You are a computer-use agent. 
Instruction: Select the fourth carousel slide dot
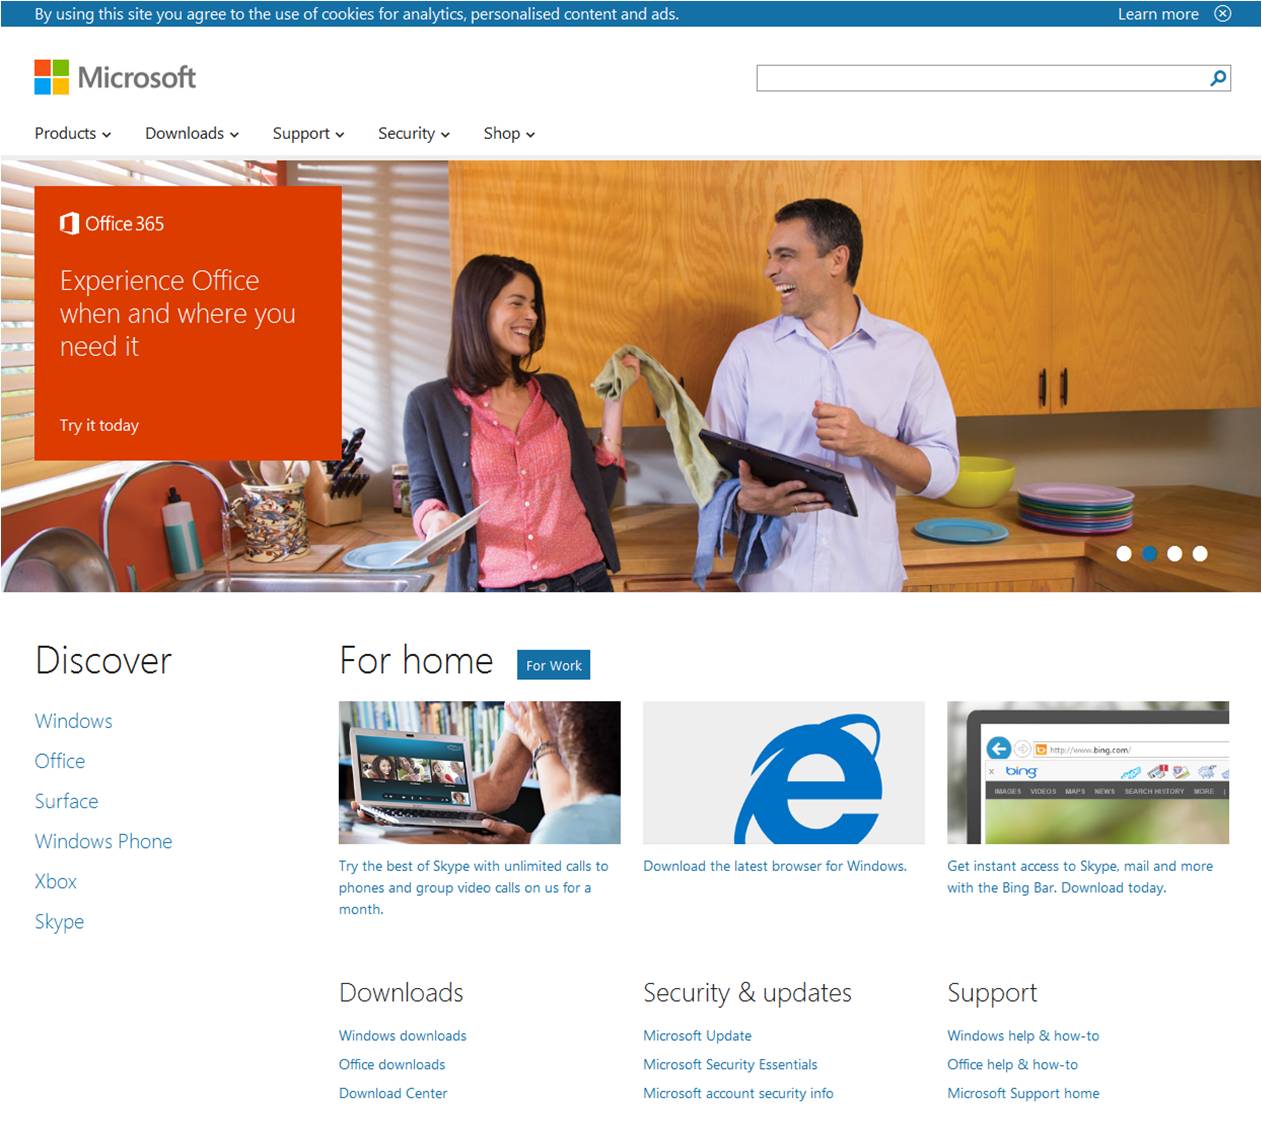point(1200,553)
